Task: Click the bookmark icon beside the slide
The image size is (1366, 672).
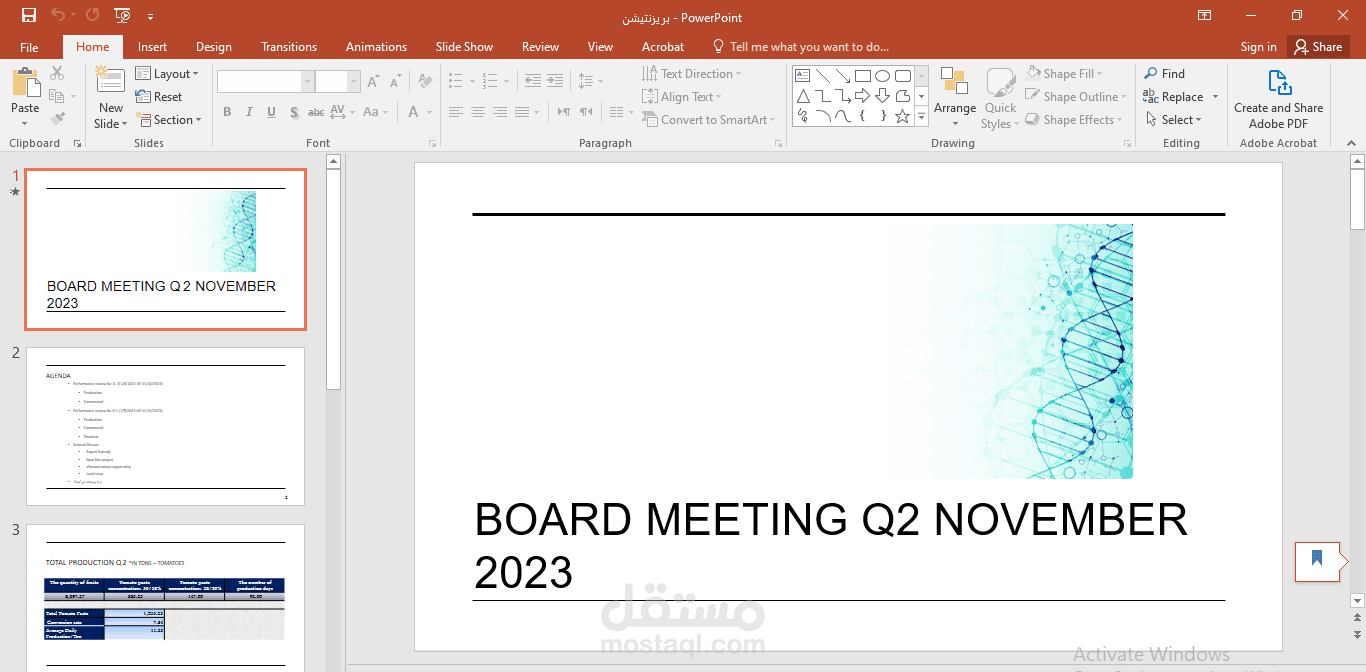Action: coord(1317,560)
